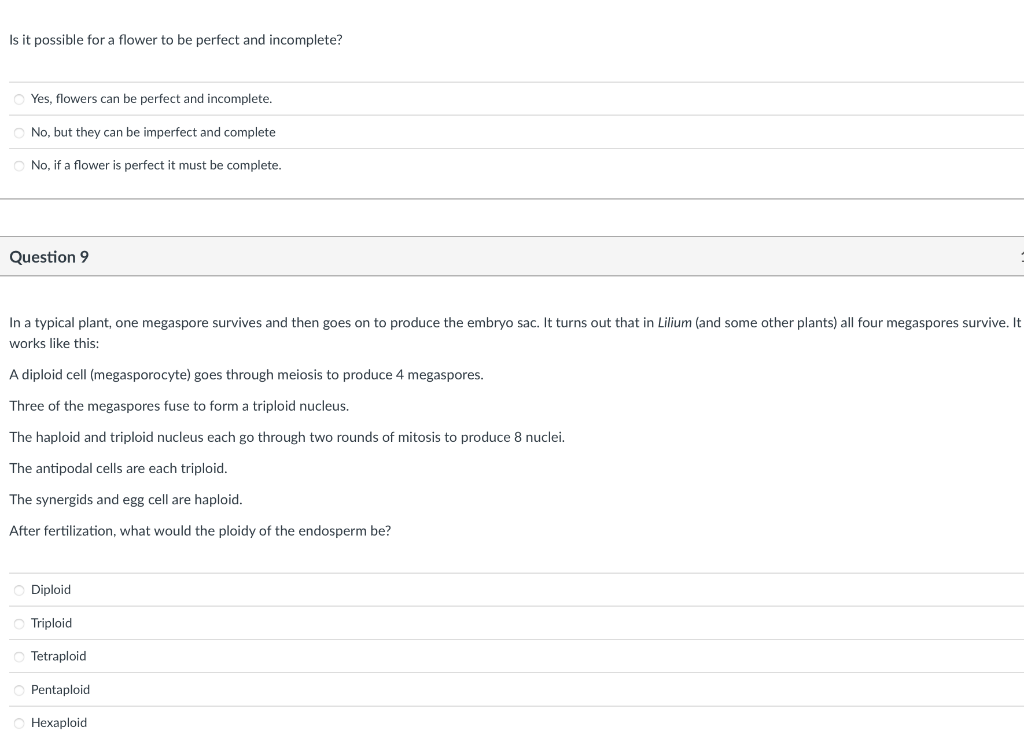This screenshot has height=742, width=1024.
Task: Click the 'Question 9' header title
Action: tap(49, 257)
